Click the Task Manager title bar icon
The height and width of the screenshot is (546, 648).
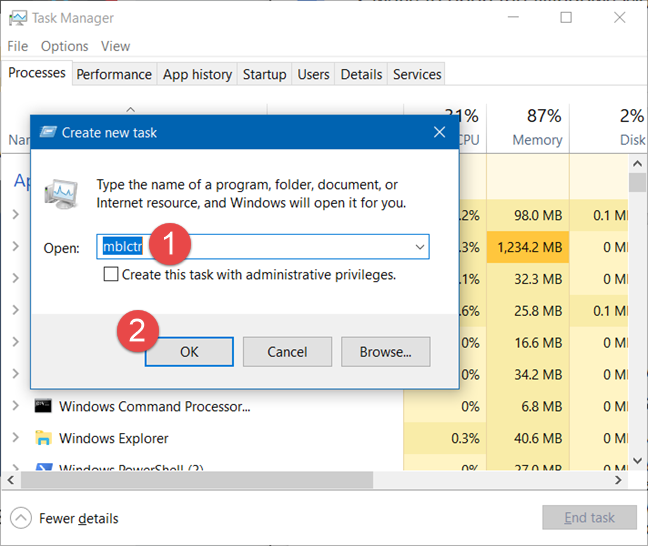click(x=18, y=18)
